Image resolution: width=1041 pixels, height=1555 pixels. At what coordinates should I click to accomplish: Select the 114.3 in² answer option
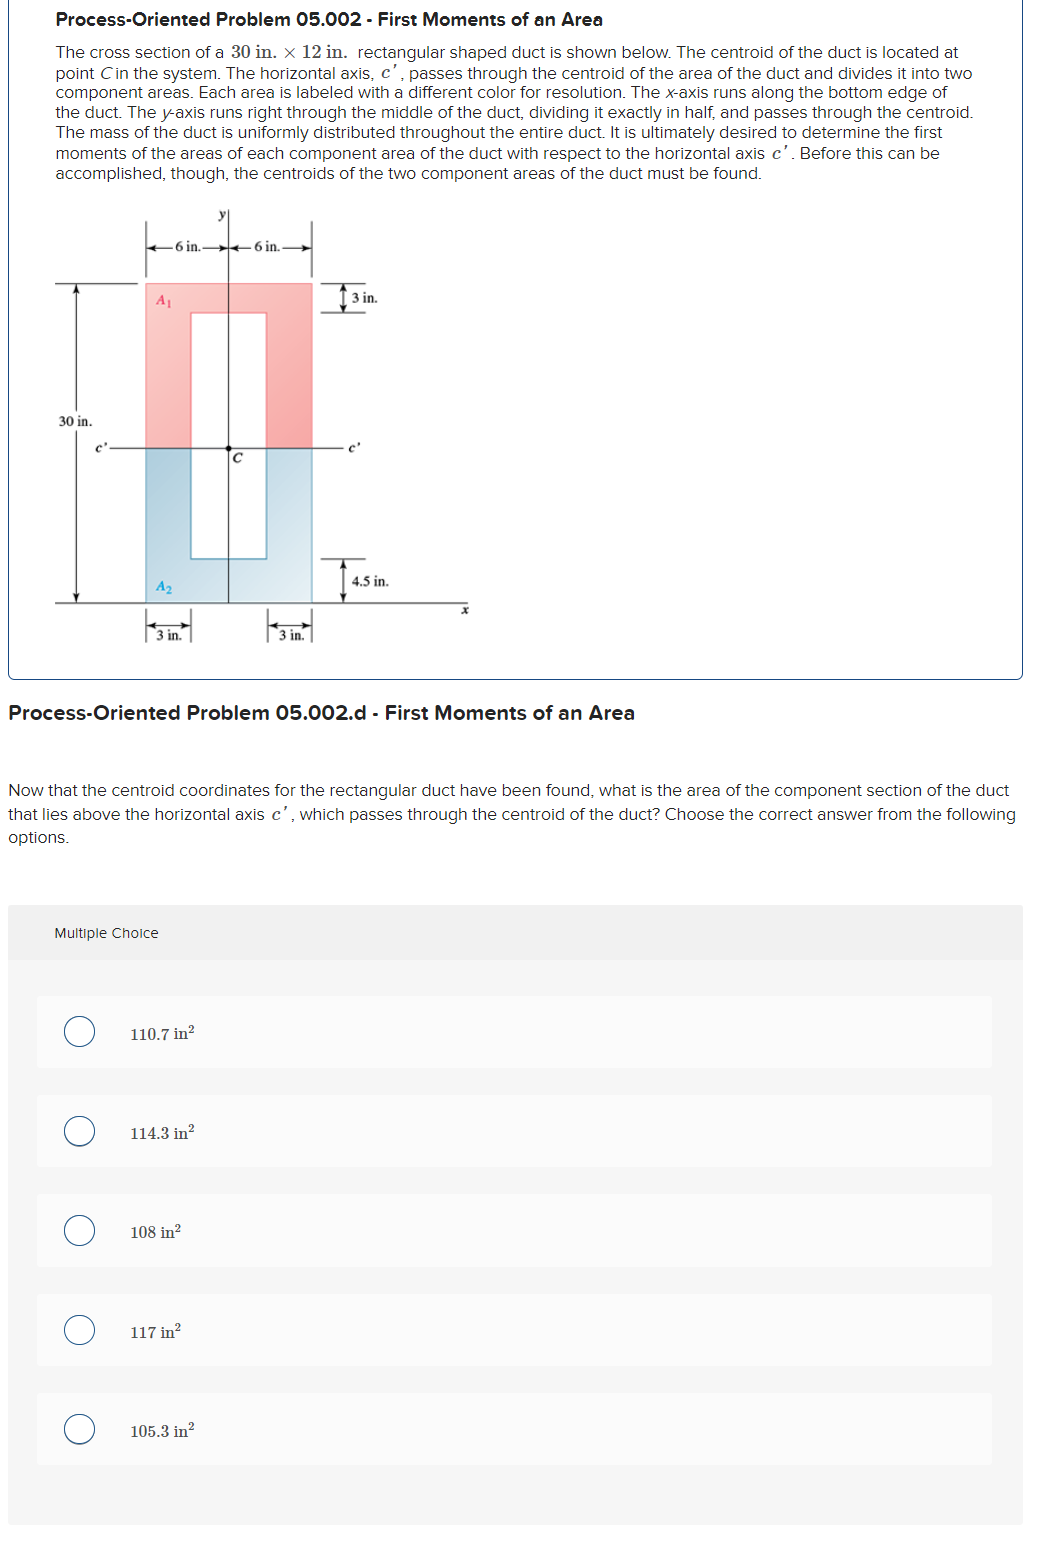coord(82,1132)
